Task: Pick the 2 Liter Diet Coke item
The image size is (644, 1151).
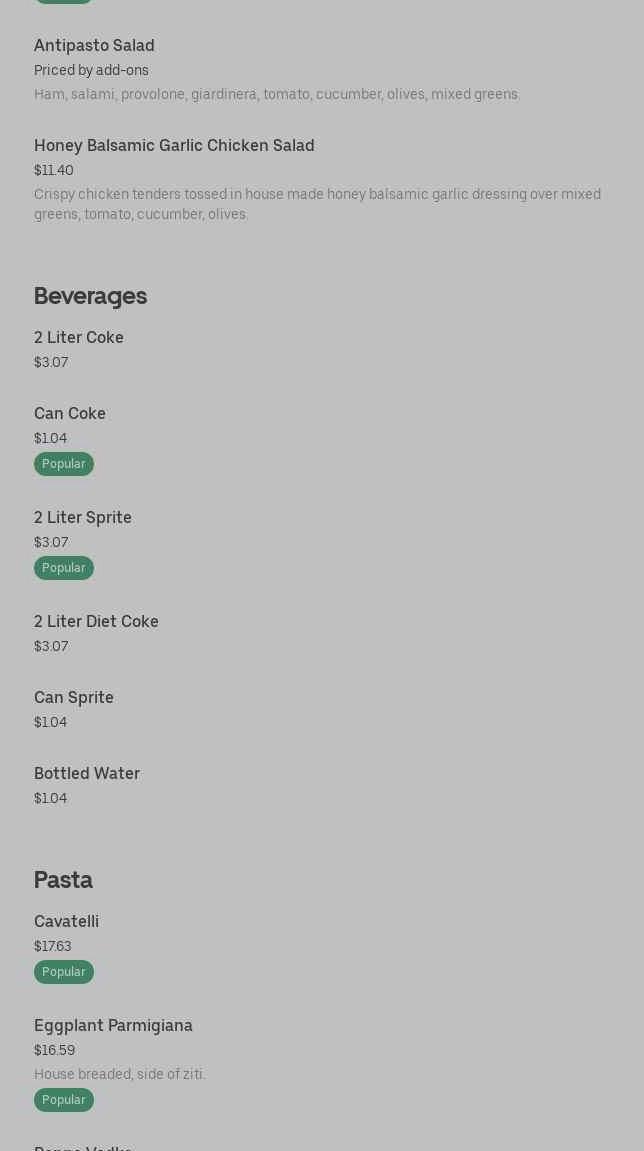Action: pos(96,622)
